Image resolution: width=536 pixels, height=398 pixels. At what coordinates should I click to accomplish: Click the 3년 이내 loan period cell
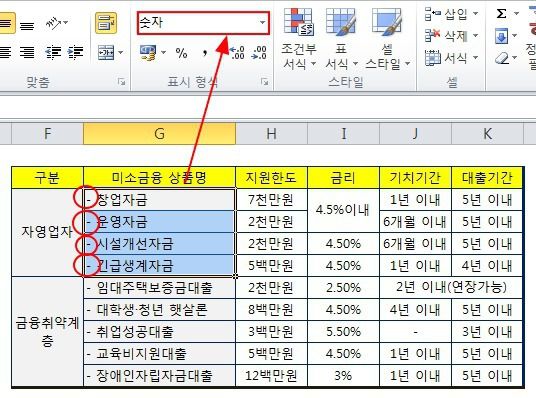pos(487,332)
